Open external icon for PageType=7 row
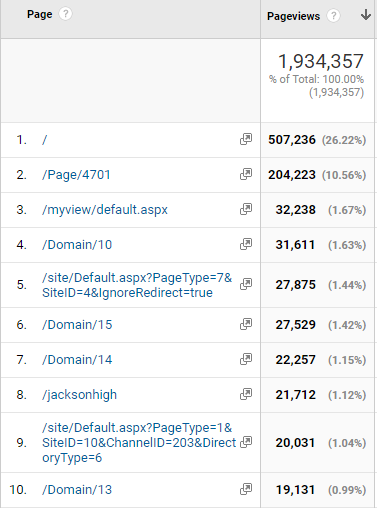 point(246,284)
